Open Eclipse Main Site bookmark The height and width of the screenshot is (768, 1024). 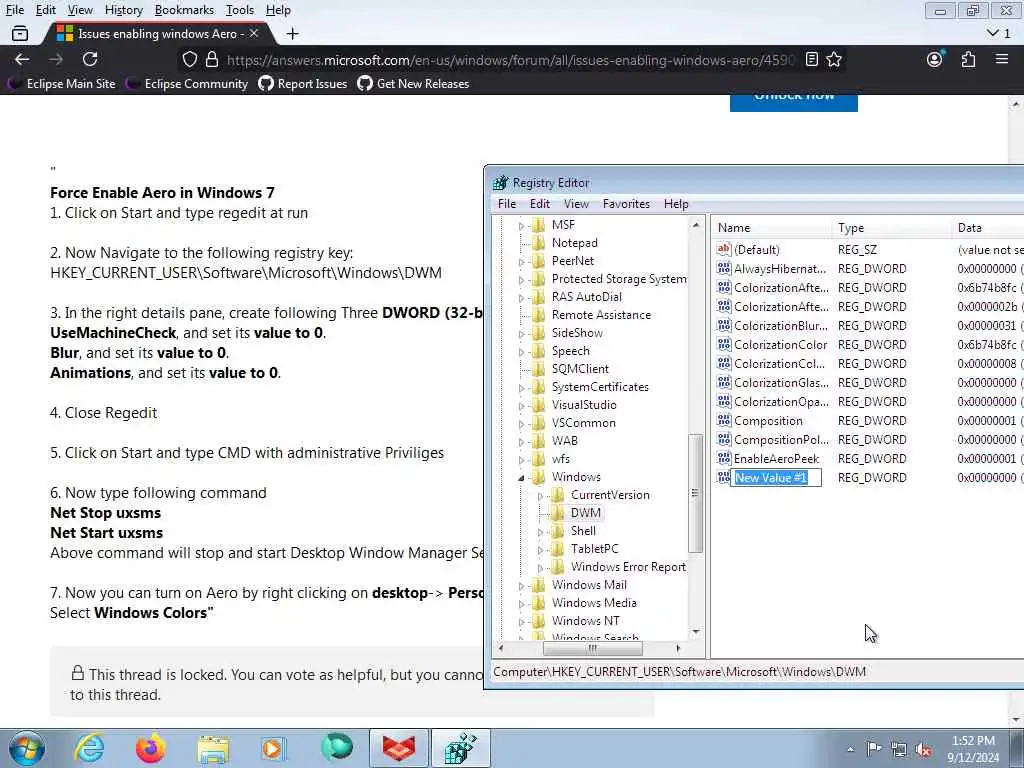(61, 84)
